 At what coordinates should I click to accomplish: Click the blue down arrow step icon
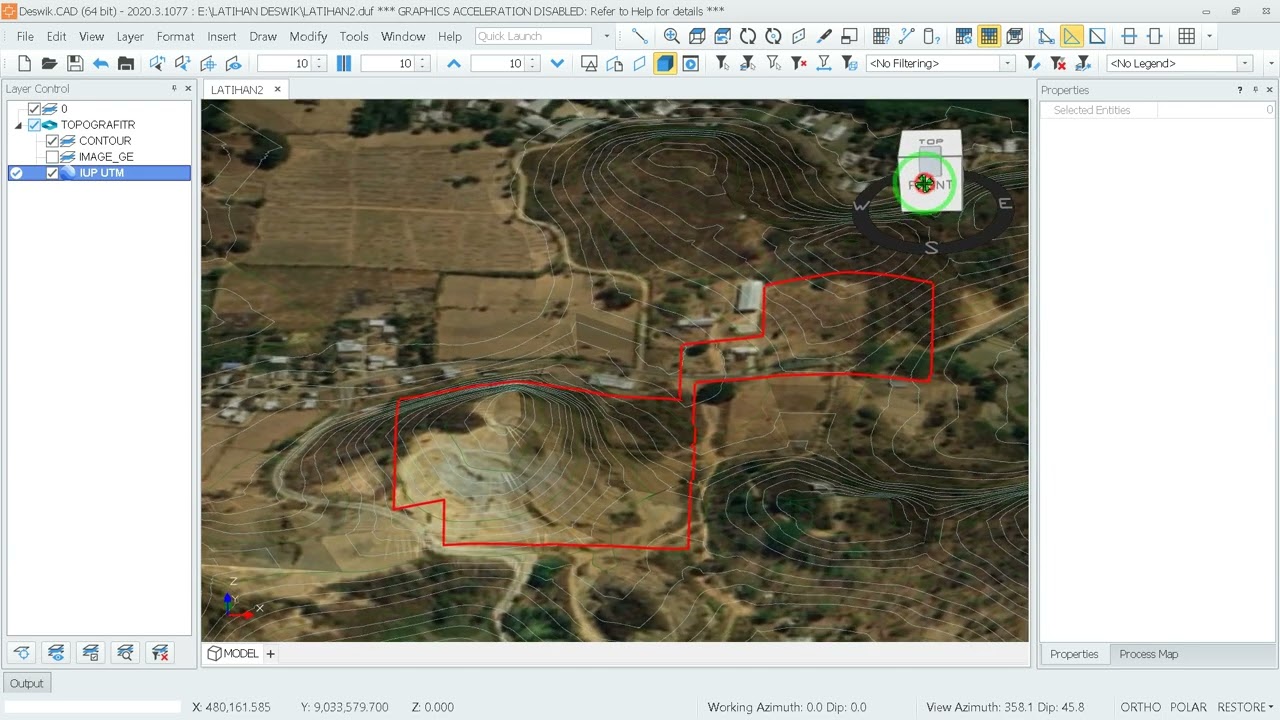(557, 63)
